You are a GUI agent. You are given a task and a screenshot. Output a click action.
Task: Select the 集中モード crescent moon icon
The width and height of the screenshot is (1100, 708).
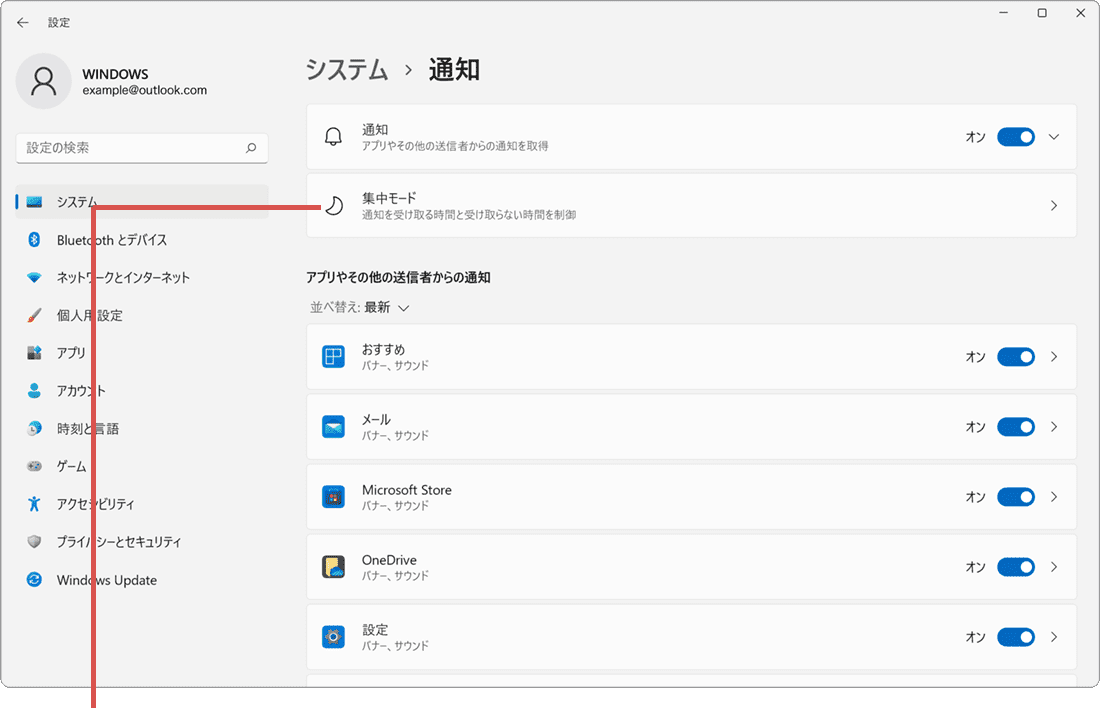pyautogui.click(x=334, y=205)
